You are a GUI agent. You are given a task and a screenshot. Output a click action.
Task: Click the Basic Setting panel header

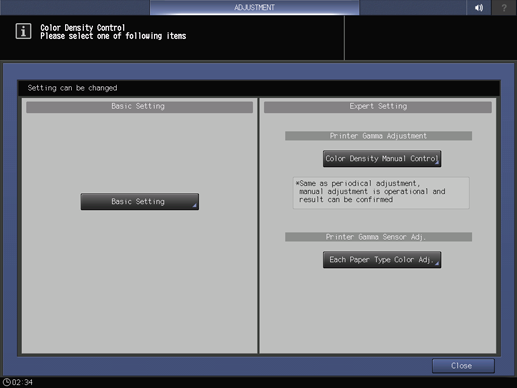click(x=139, y=106)
